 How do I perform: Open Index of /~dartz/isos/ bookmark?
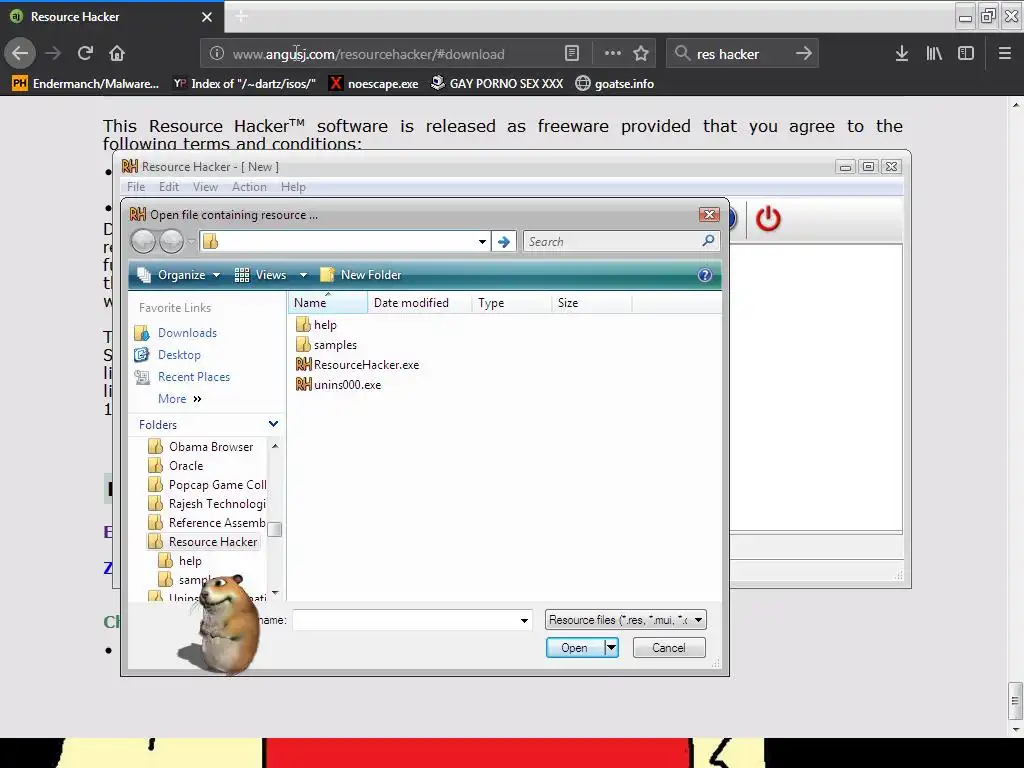pos(244,84)
